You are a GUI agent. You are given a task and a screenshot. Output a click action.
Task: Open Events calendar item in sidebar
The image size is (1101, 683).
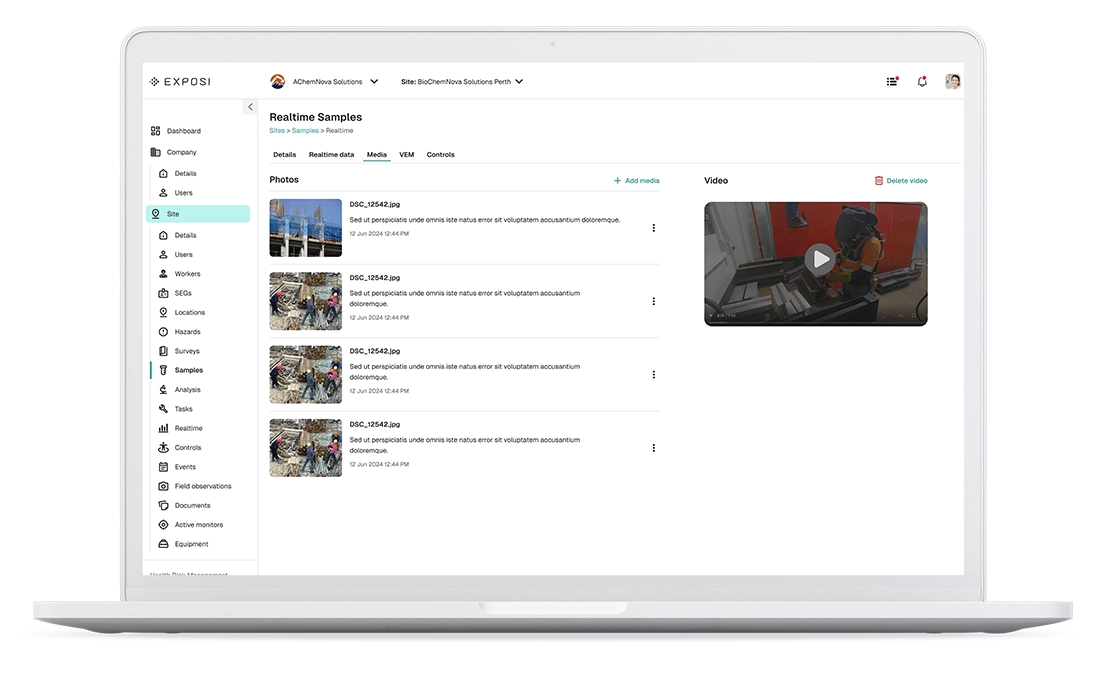[185, 467]
